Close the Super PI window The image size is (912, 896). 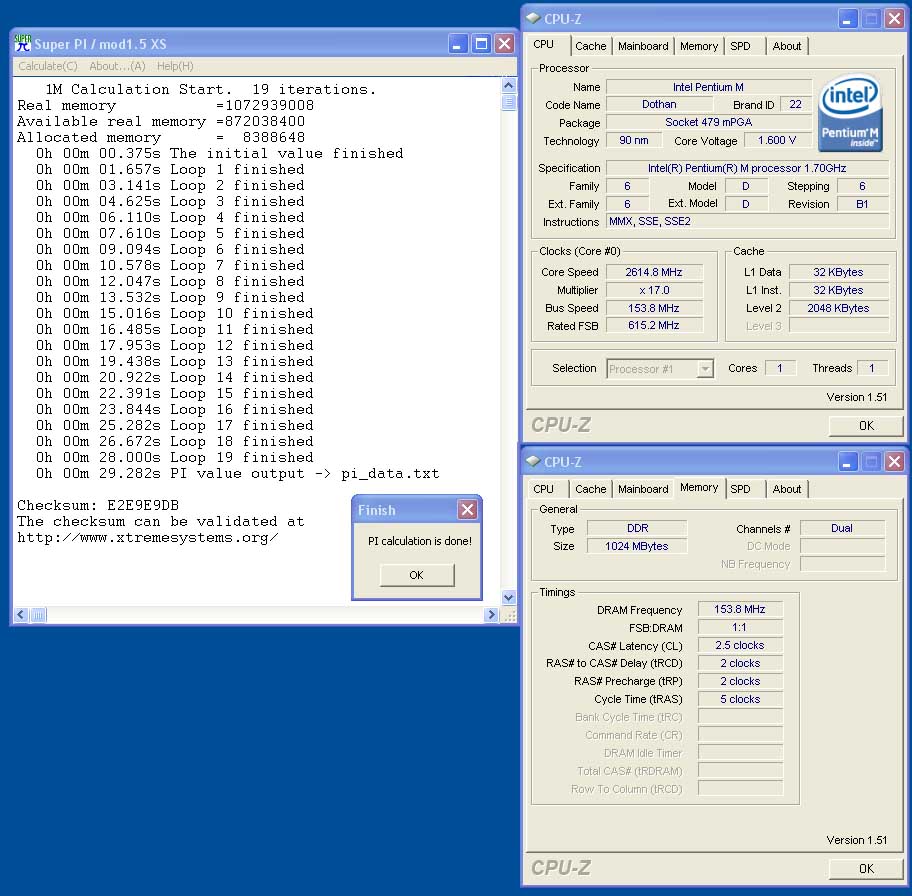pyautogui.click(x=504, y=44)
